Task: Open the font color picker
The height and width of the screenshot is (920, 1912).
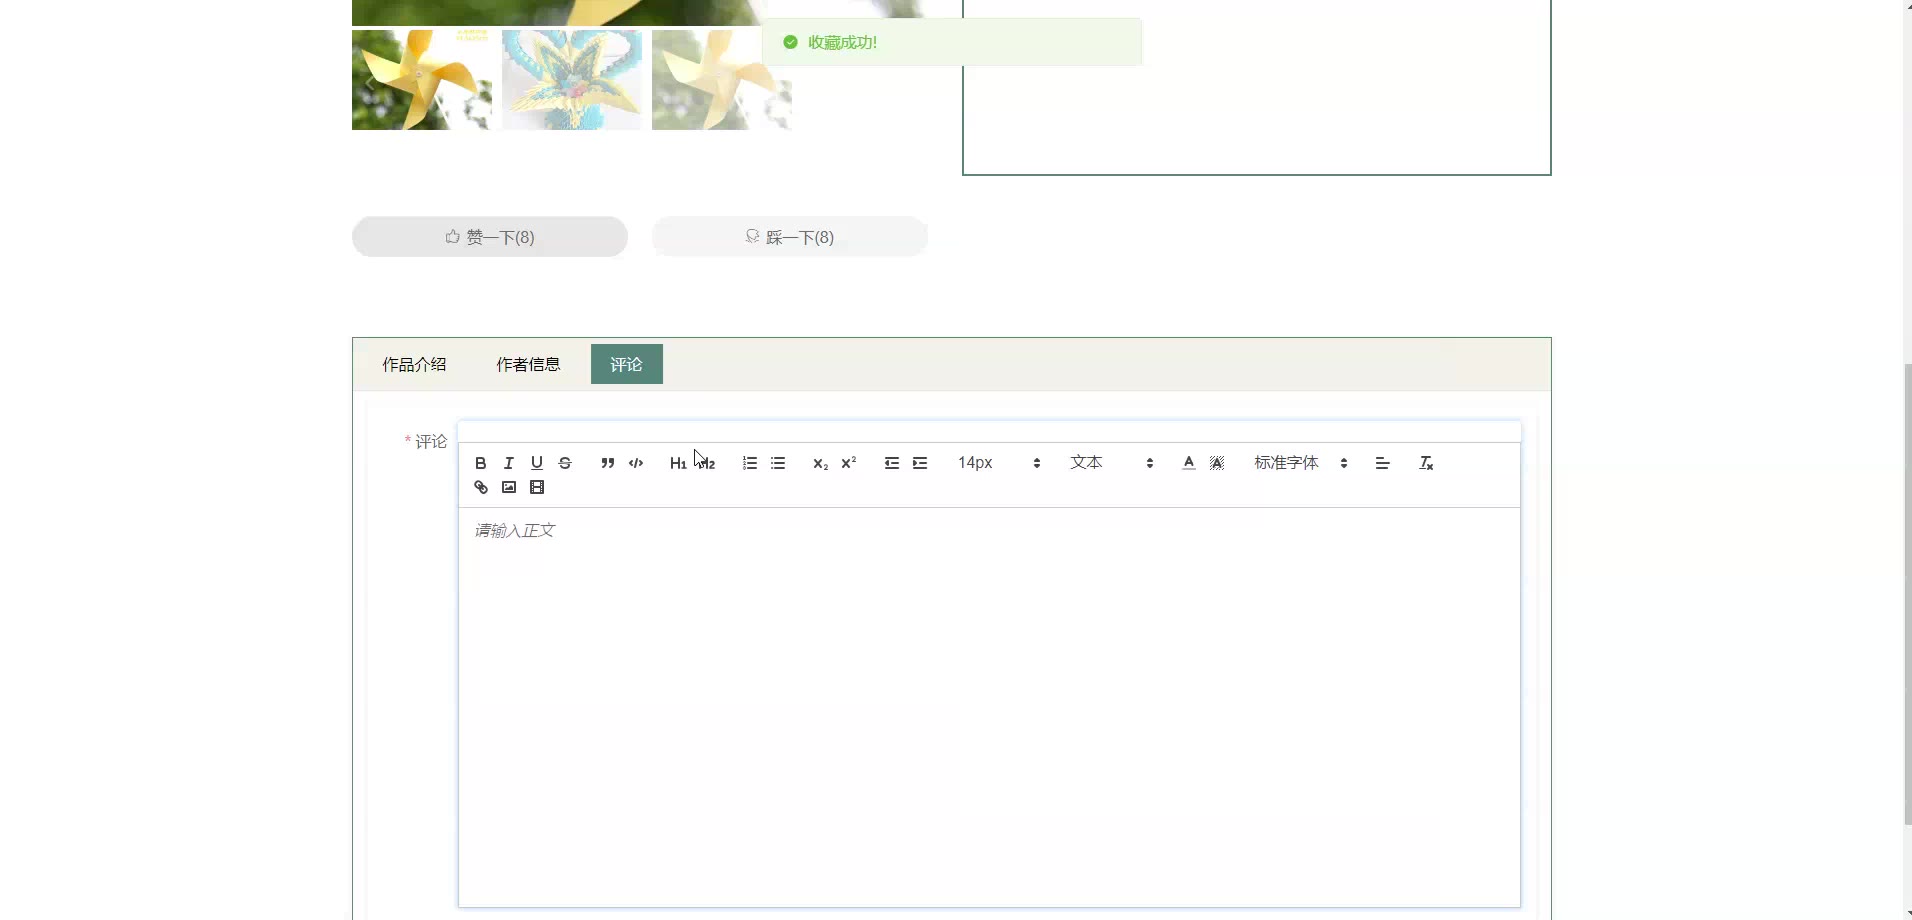Action: (x=1189, y=463)
